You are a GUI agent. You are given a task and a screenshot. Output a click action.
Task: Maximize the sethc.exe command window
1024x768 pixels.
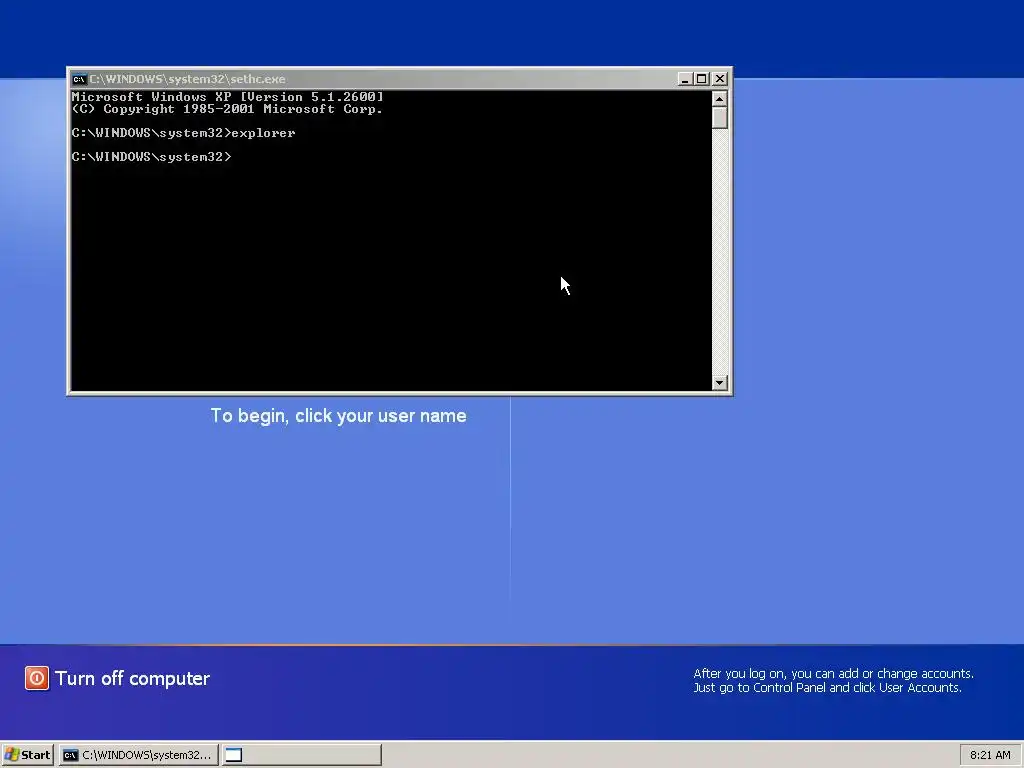click(x=701, y=79)
